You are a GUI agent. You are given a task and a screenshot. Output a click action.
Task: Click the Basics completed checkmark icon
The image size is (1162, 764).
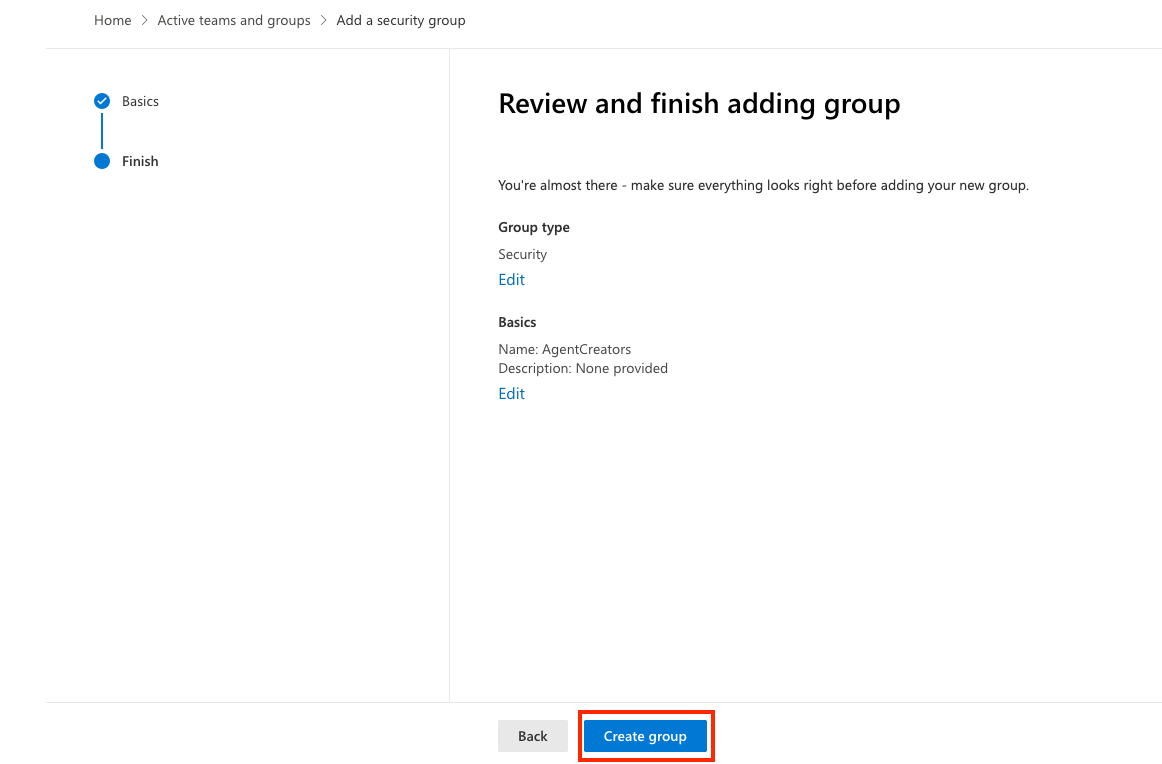pos(102,100)
